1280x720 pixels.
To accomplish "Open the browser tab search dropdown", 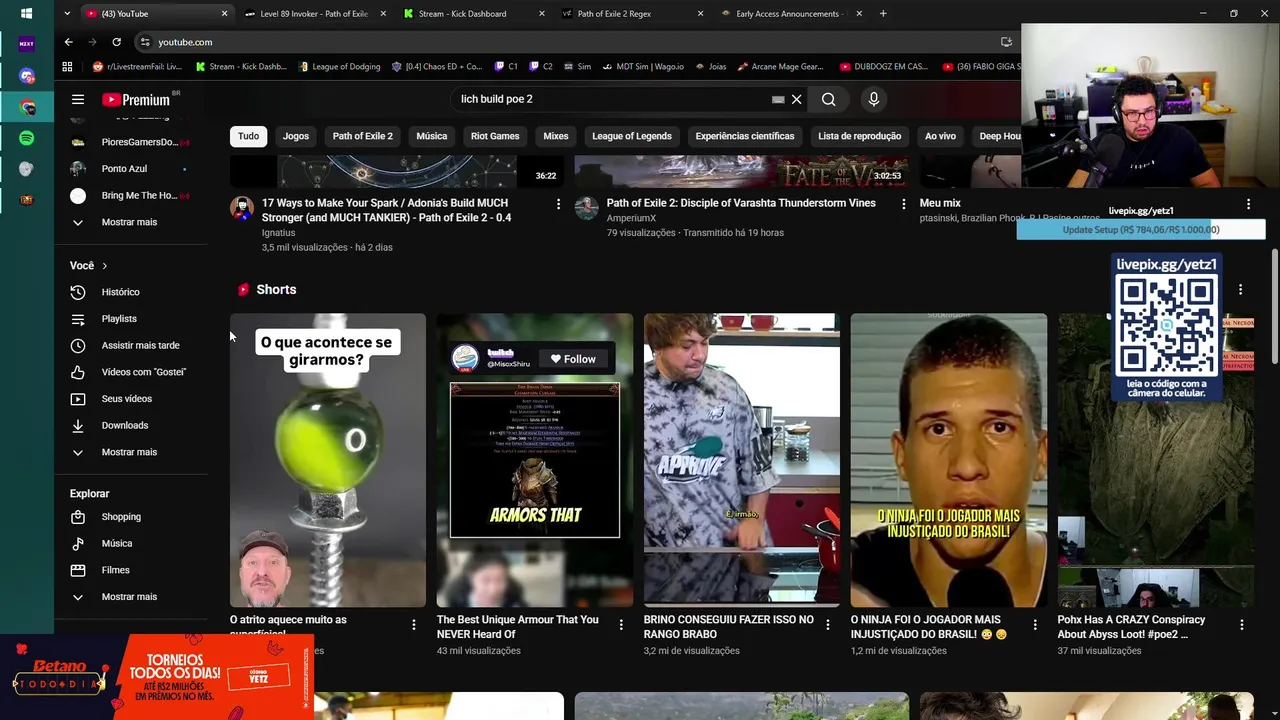I will tap(66, 14).
